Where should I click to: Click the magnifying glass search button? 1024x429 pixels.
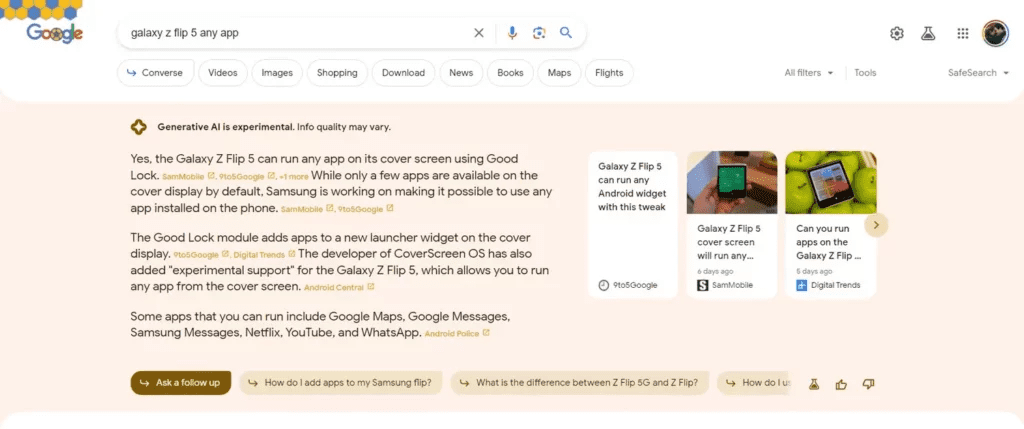pos(566,33)
